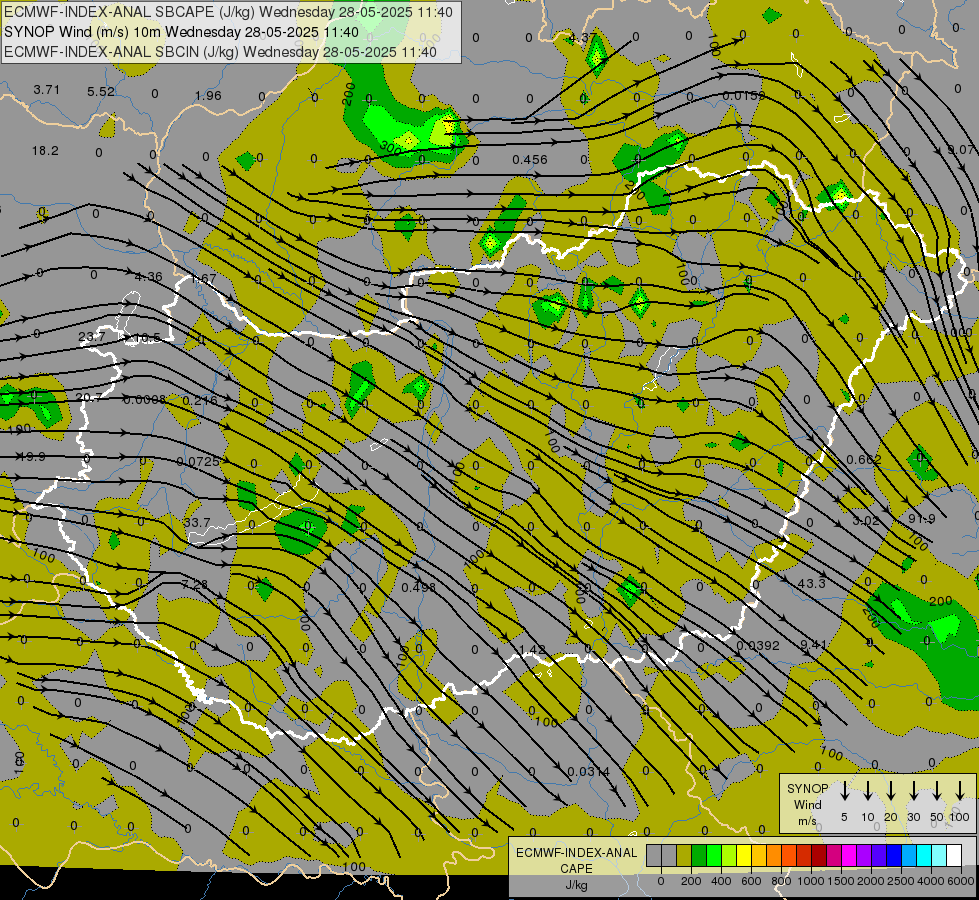This screenshot has width=979, height=900.
Task: Click the map value 91.9
Action: (922, 519)
